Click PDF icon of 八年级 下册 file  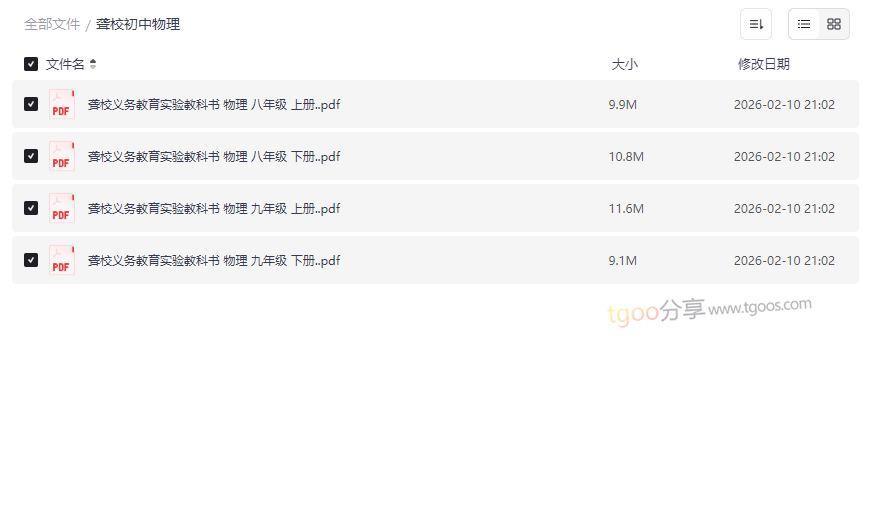(61, 156)
